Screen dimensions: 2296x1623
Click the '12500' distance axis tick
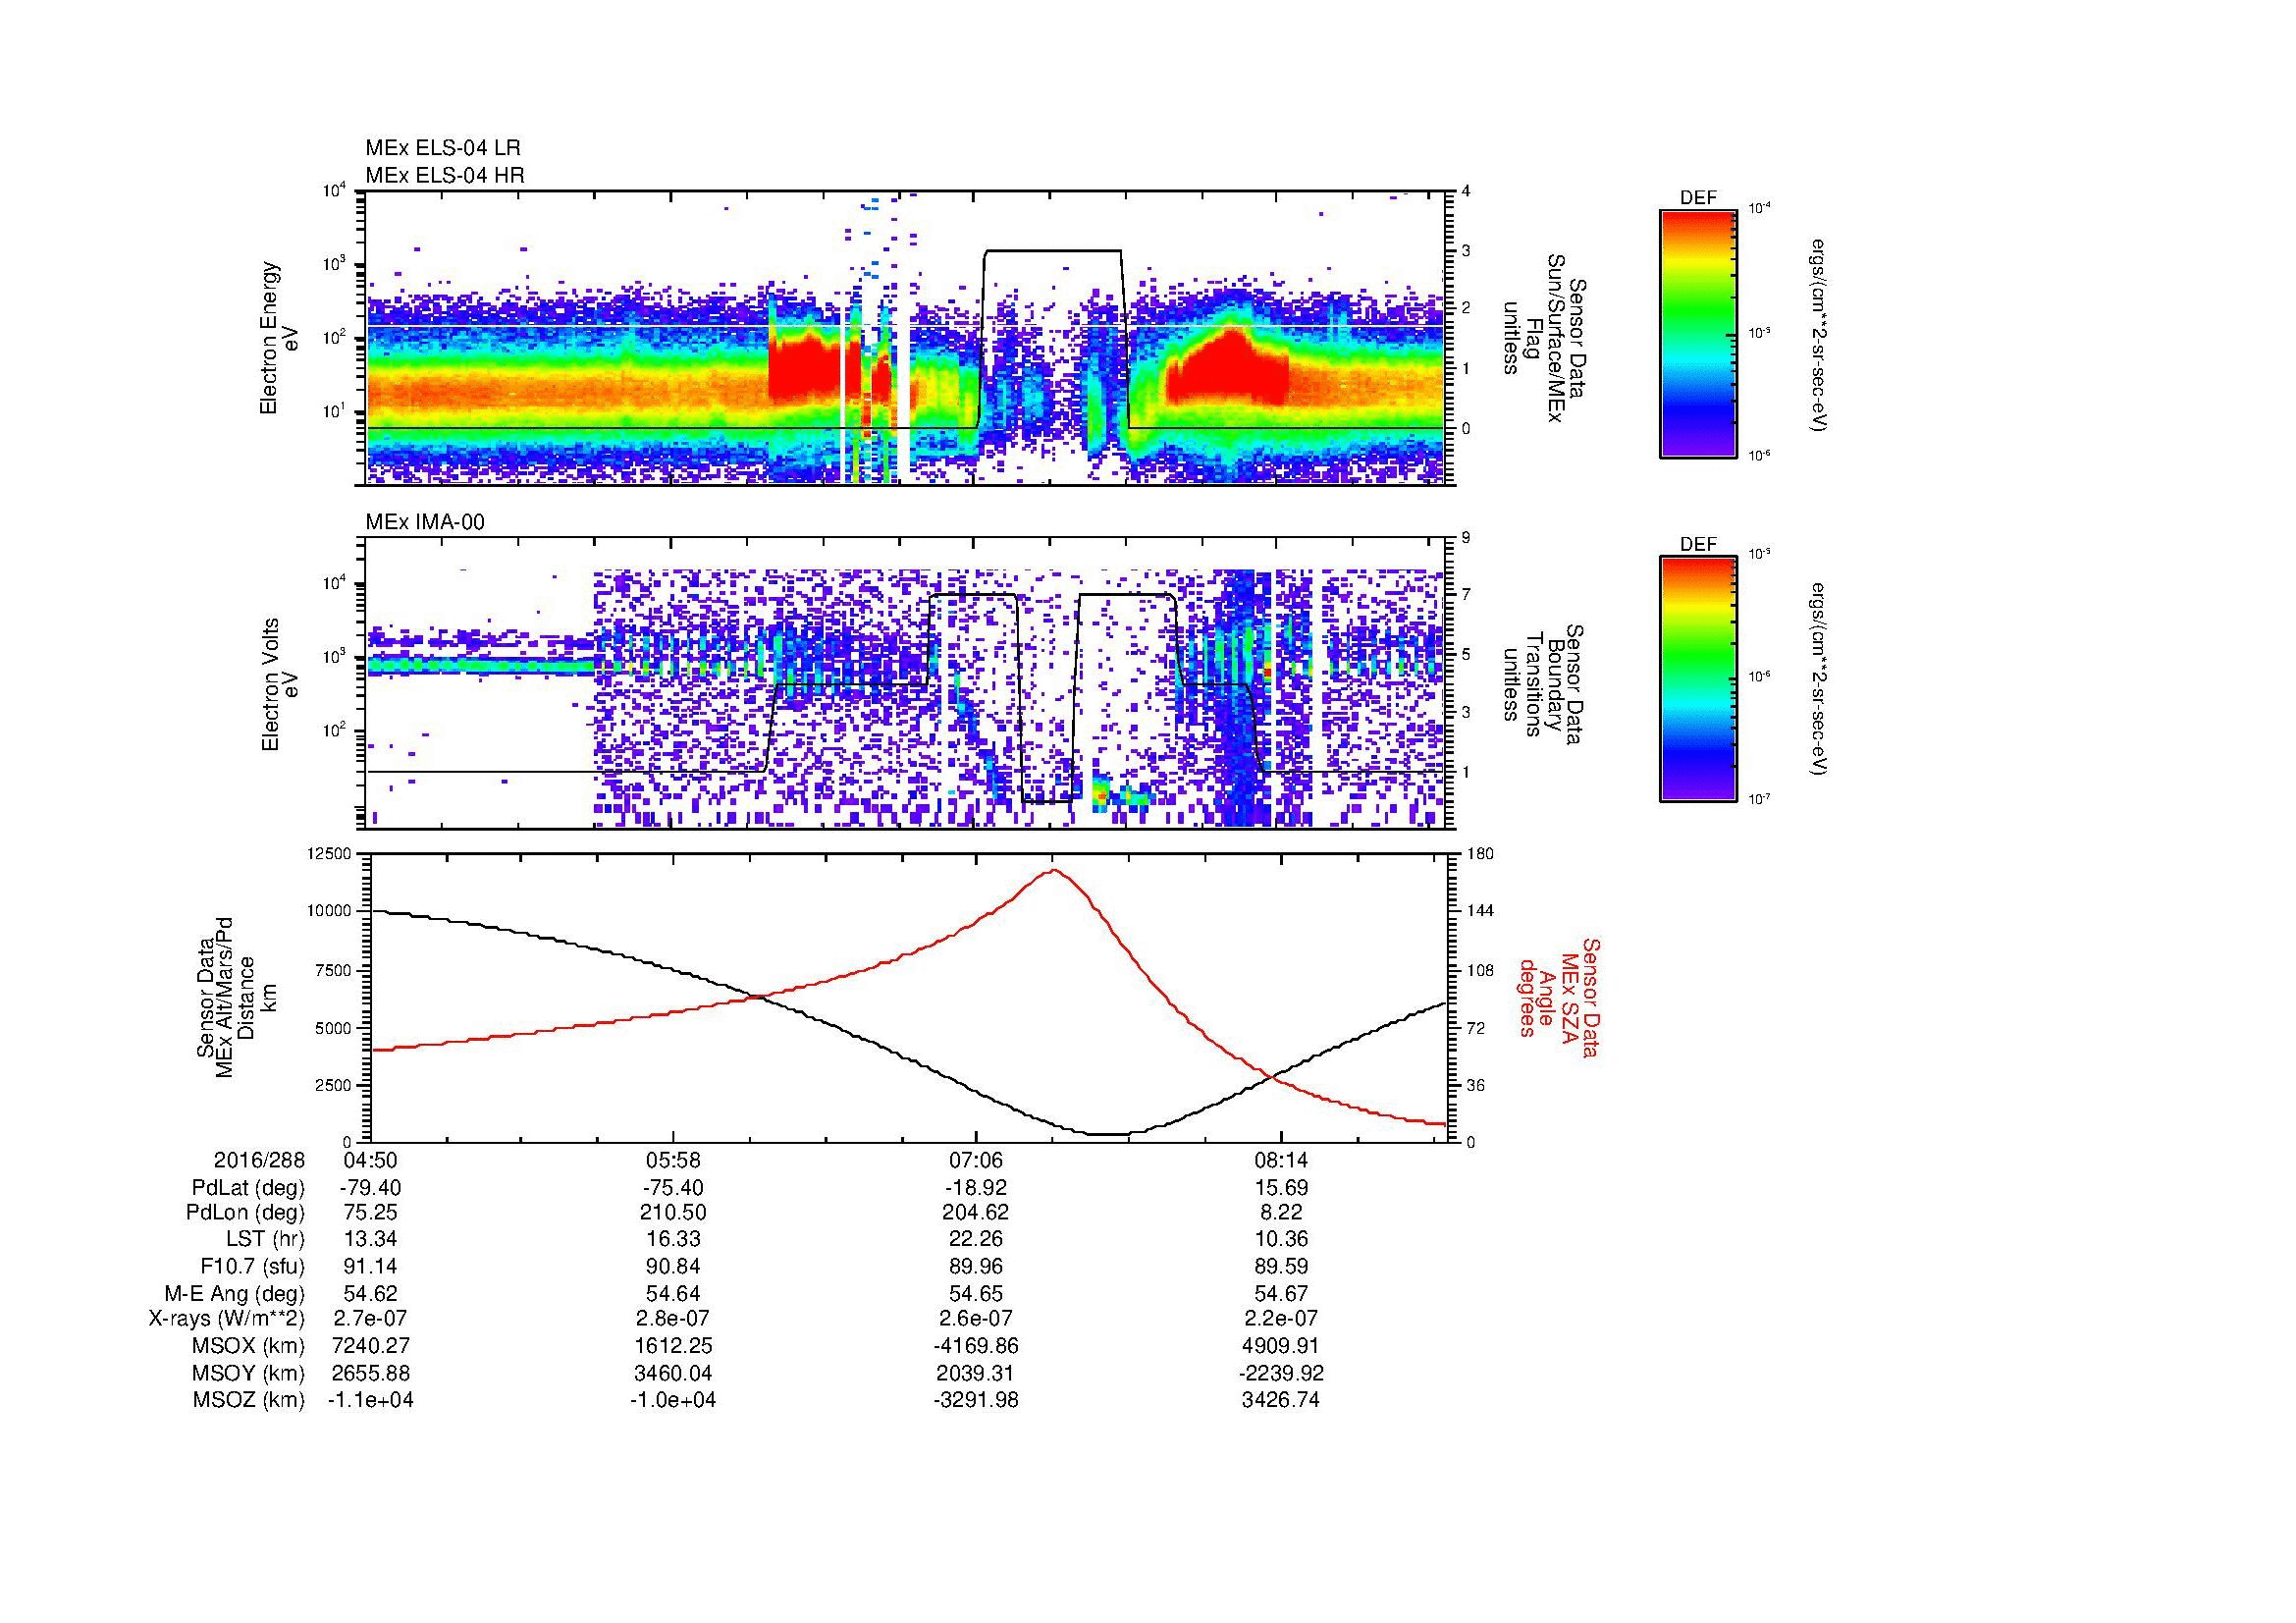pos(330,853)
